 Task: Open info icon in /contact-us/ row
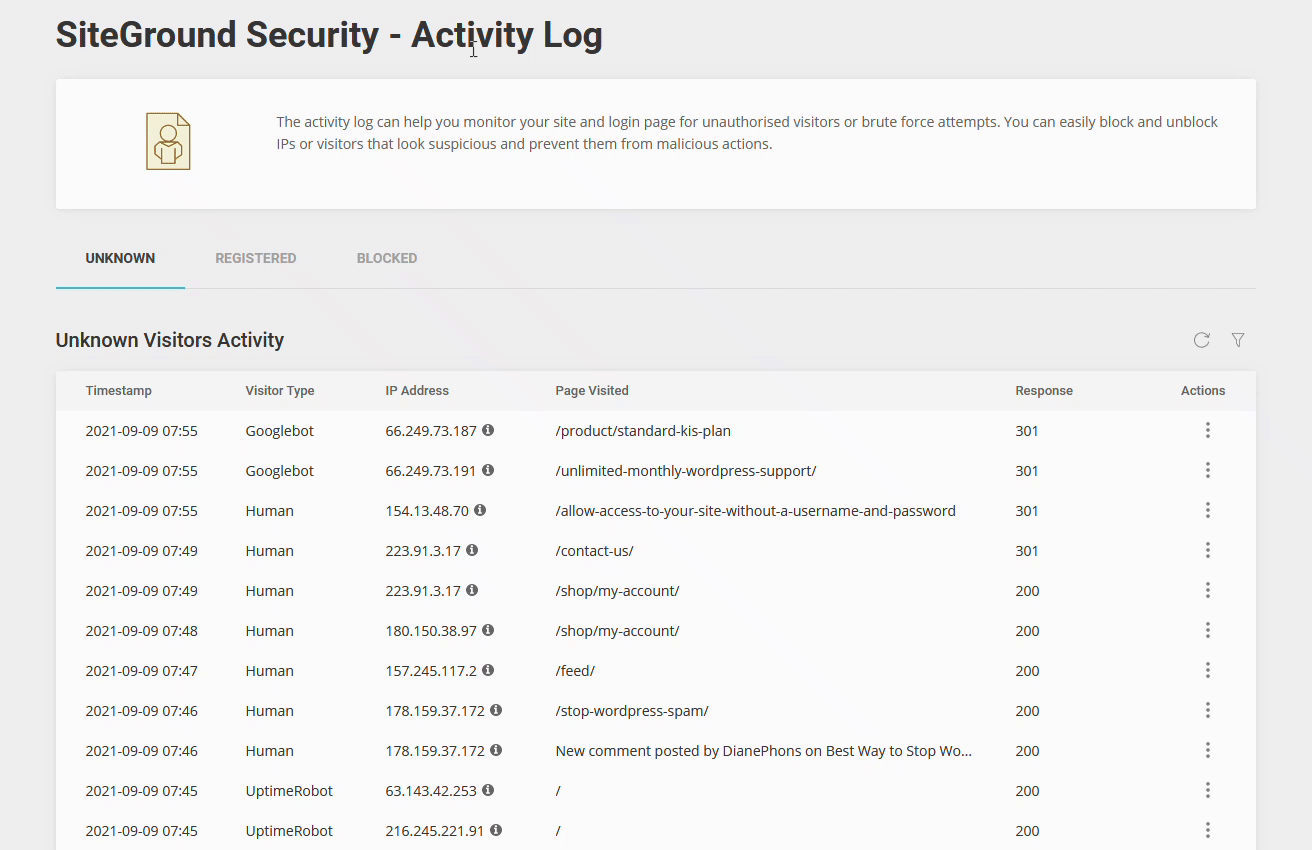pyautogui.click(x=472, y=550)
